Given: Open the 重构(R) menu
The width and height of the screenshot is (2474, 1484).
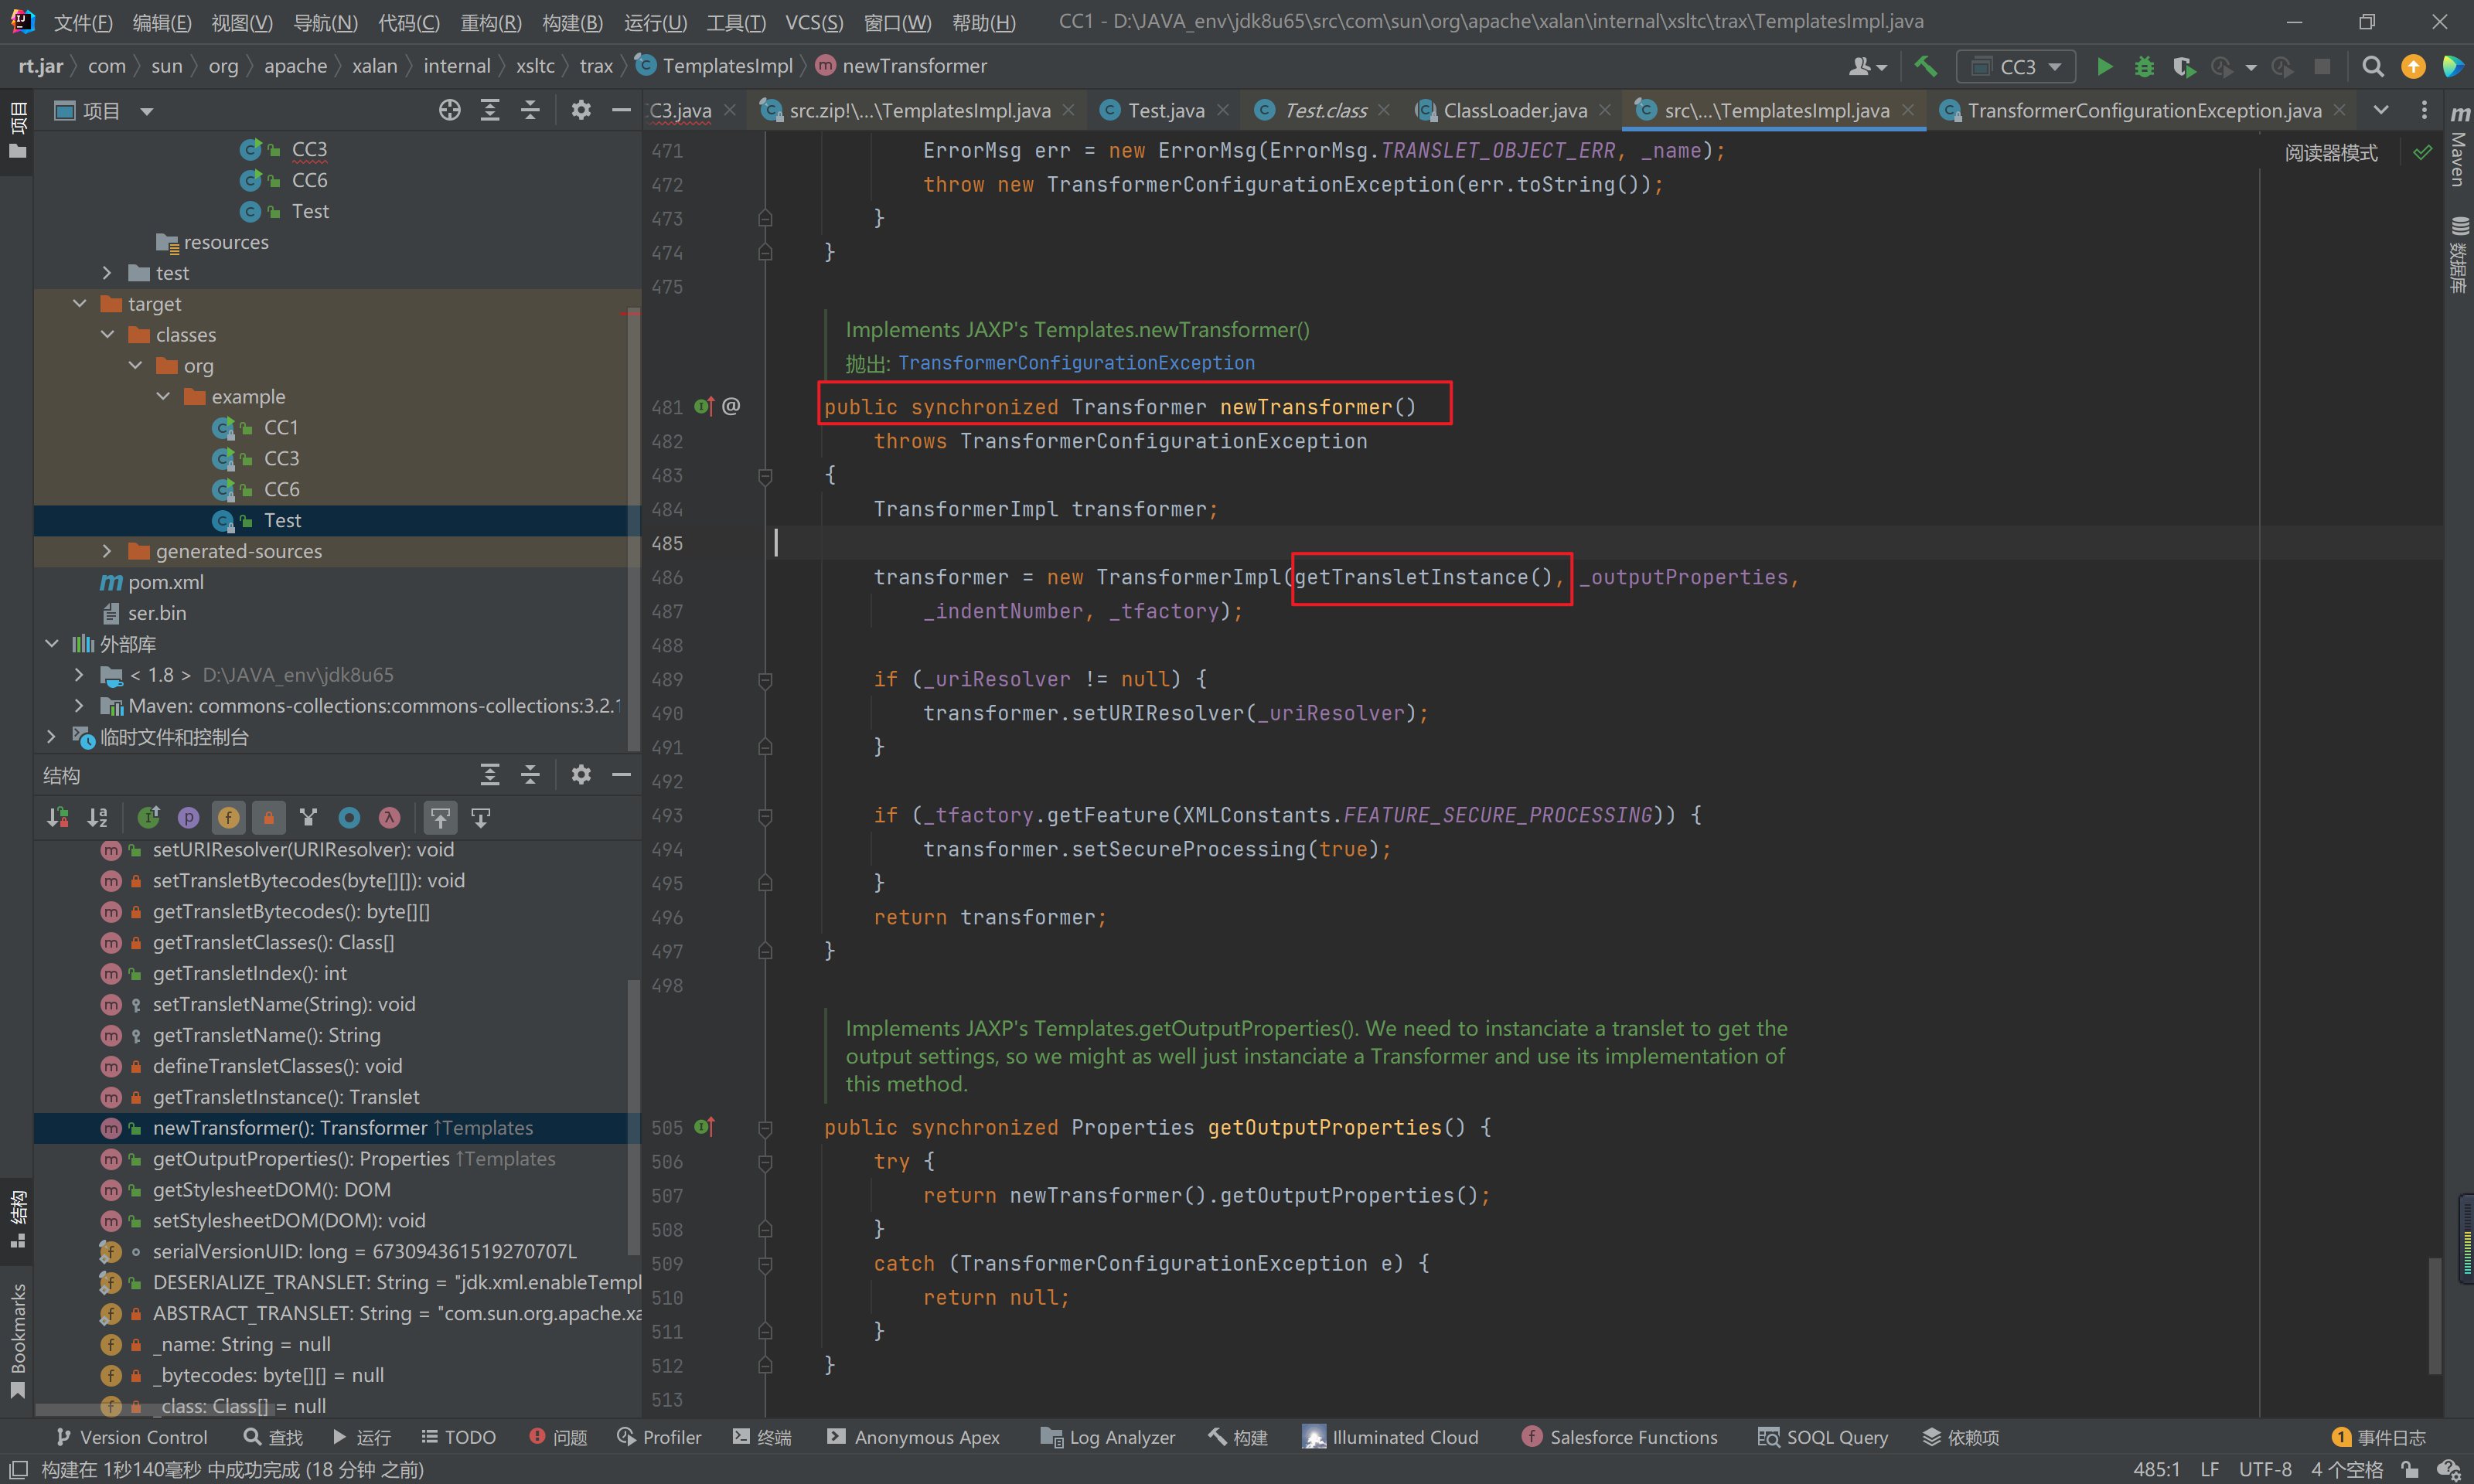Looking at the screenshot, I should click(x=490, y=22).
